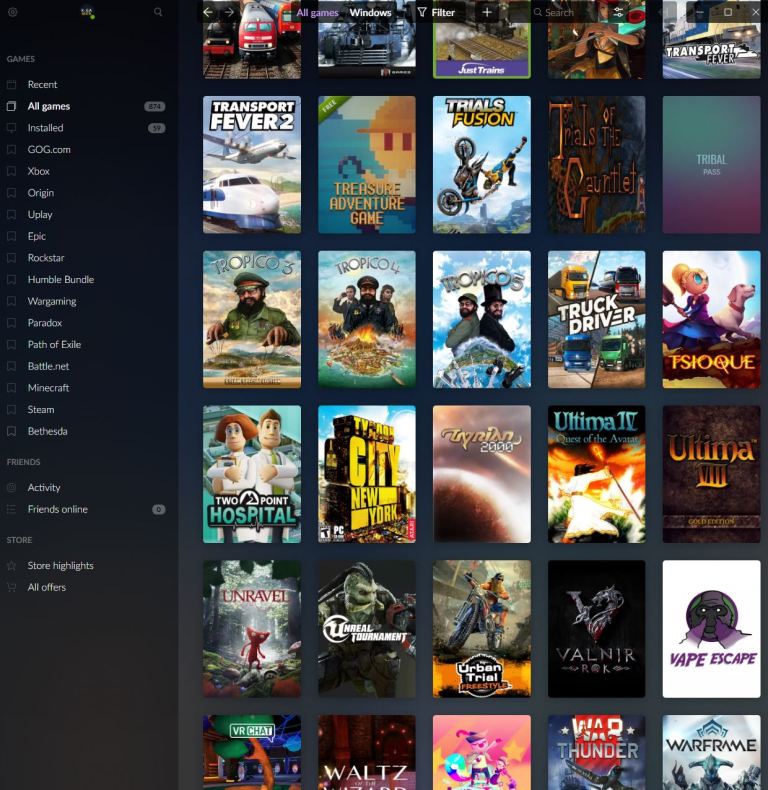Click the Xbox bookmark icon
768x790 pixels.
coord(12,171)
